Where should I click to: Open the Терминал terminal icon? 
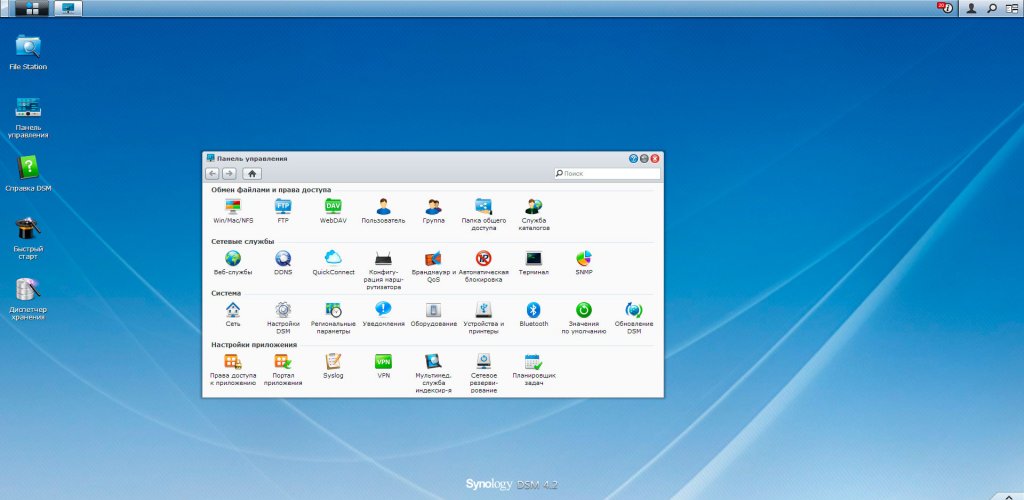click(533, 258)
